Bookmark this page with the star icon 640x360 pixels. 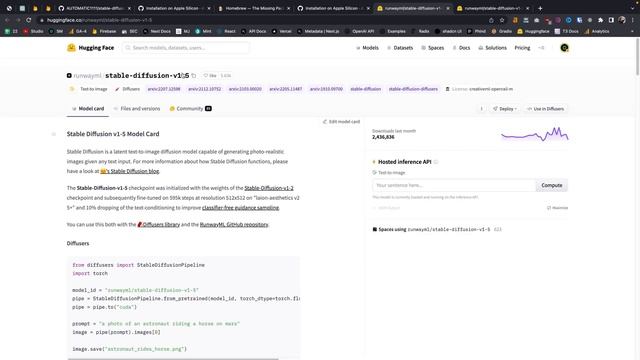[x=502, y=20]
